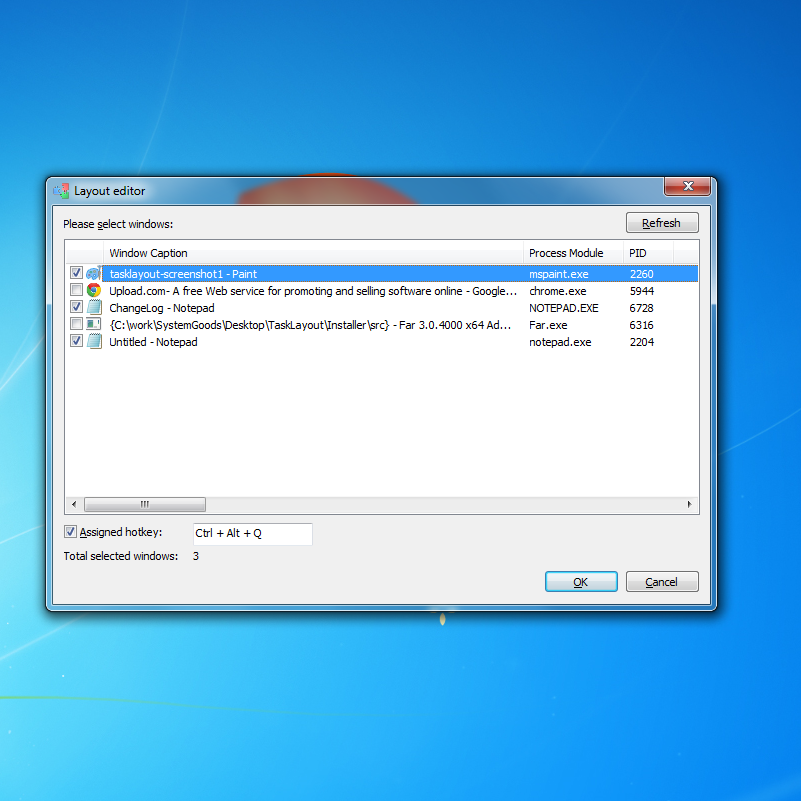
Task: Click the Refresh button
Action: [662, 223]
